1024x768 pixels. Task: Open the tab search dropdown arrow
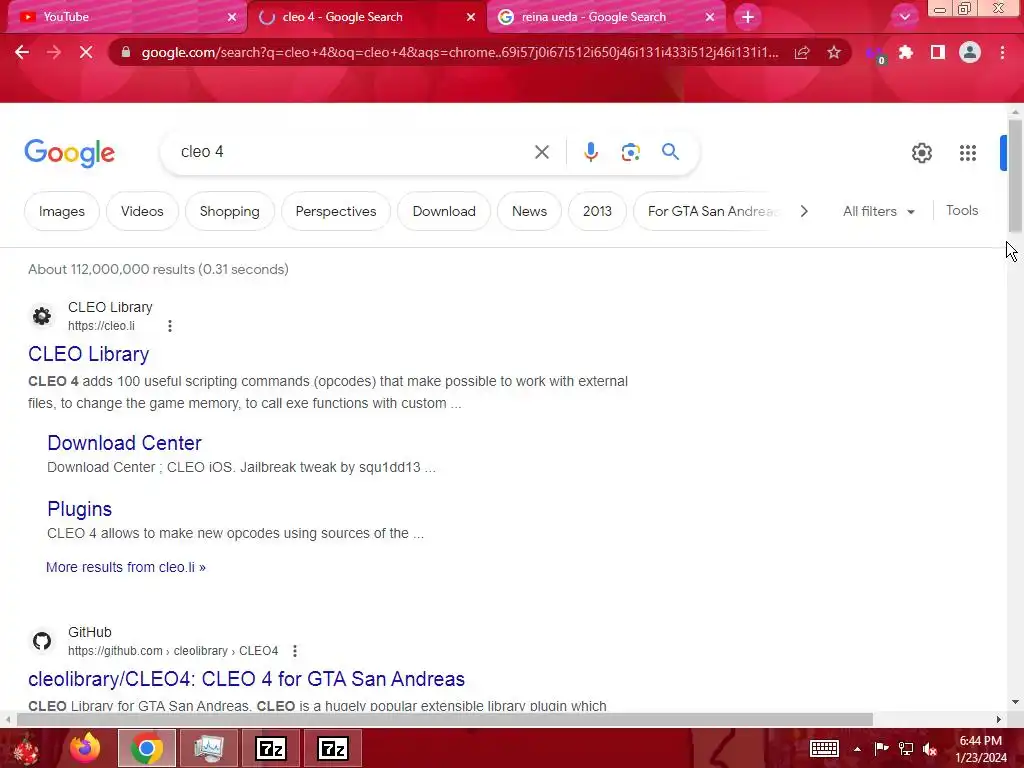point(904,17)
